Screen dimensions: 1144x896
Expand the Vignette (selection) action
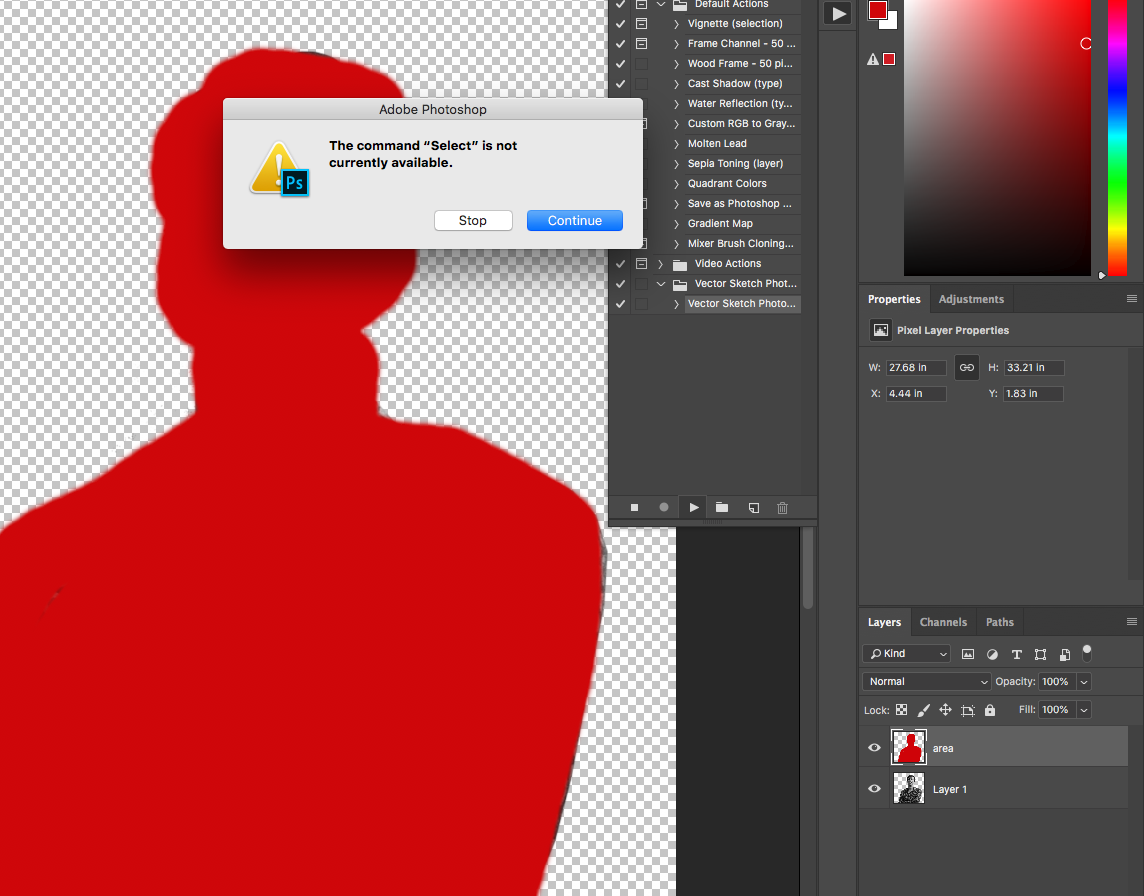click(676, 24)
